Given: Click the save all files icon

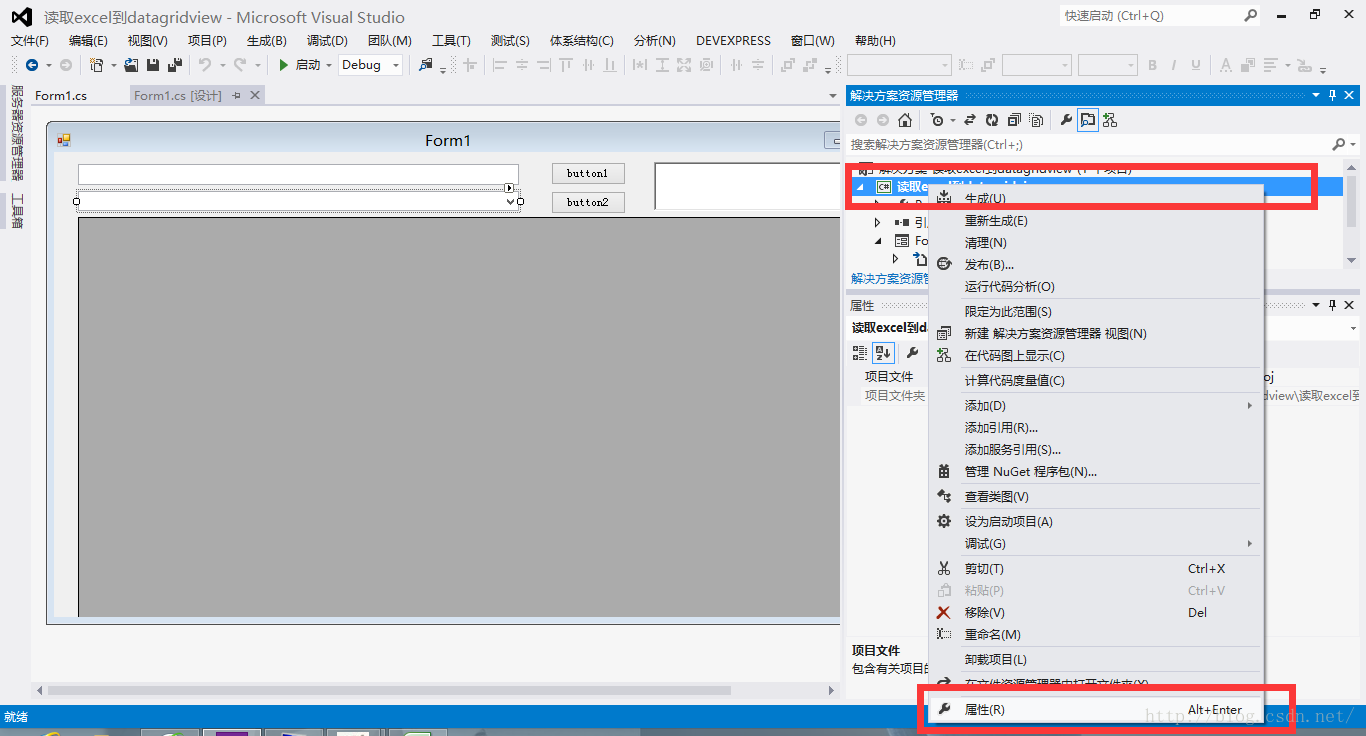Looking at the screenshot, I should [x=175, y=65].
